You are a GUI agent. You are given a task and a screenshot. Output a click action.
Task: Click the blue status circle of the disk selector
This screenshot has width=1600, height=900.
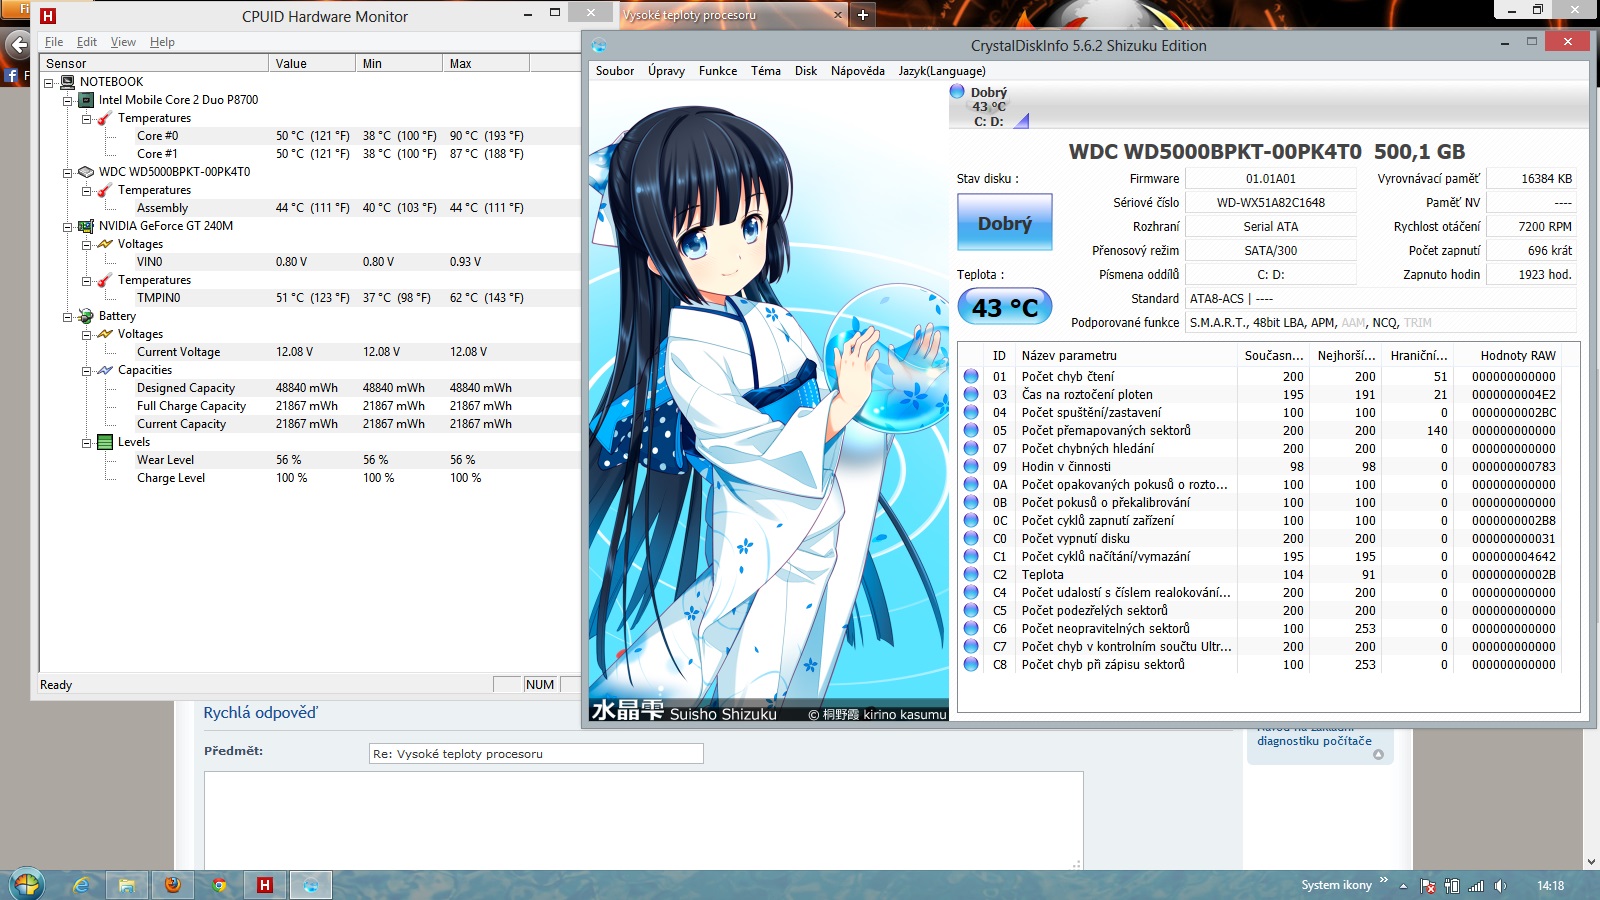(x=957, y=92)
